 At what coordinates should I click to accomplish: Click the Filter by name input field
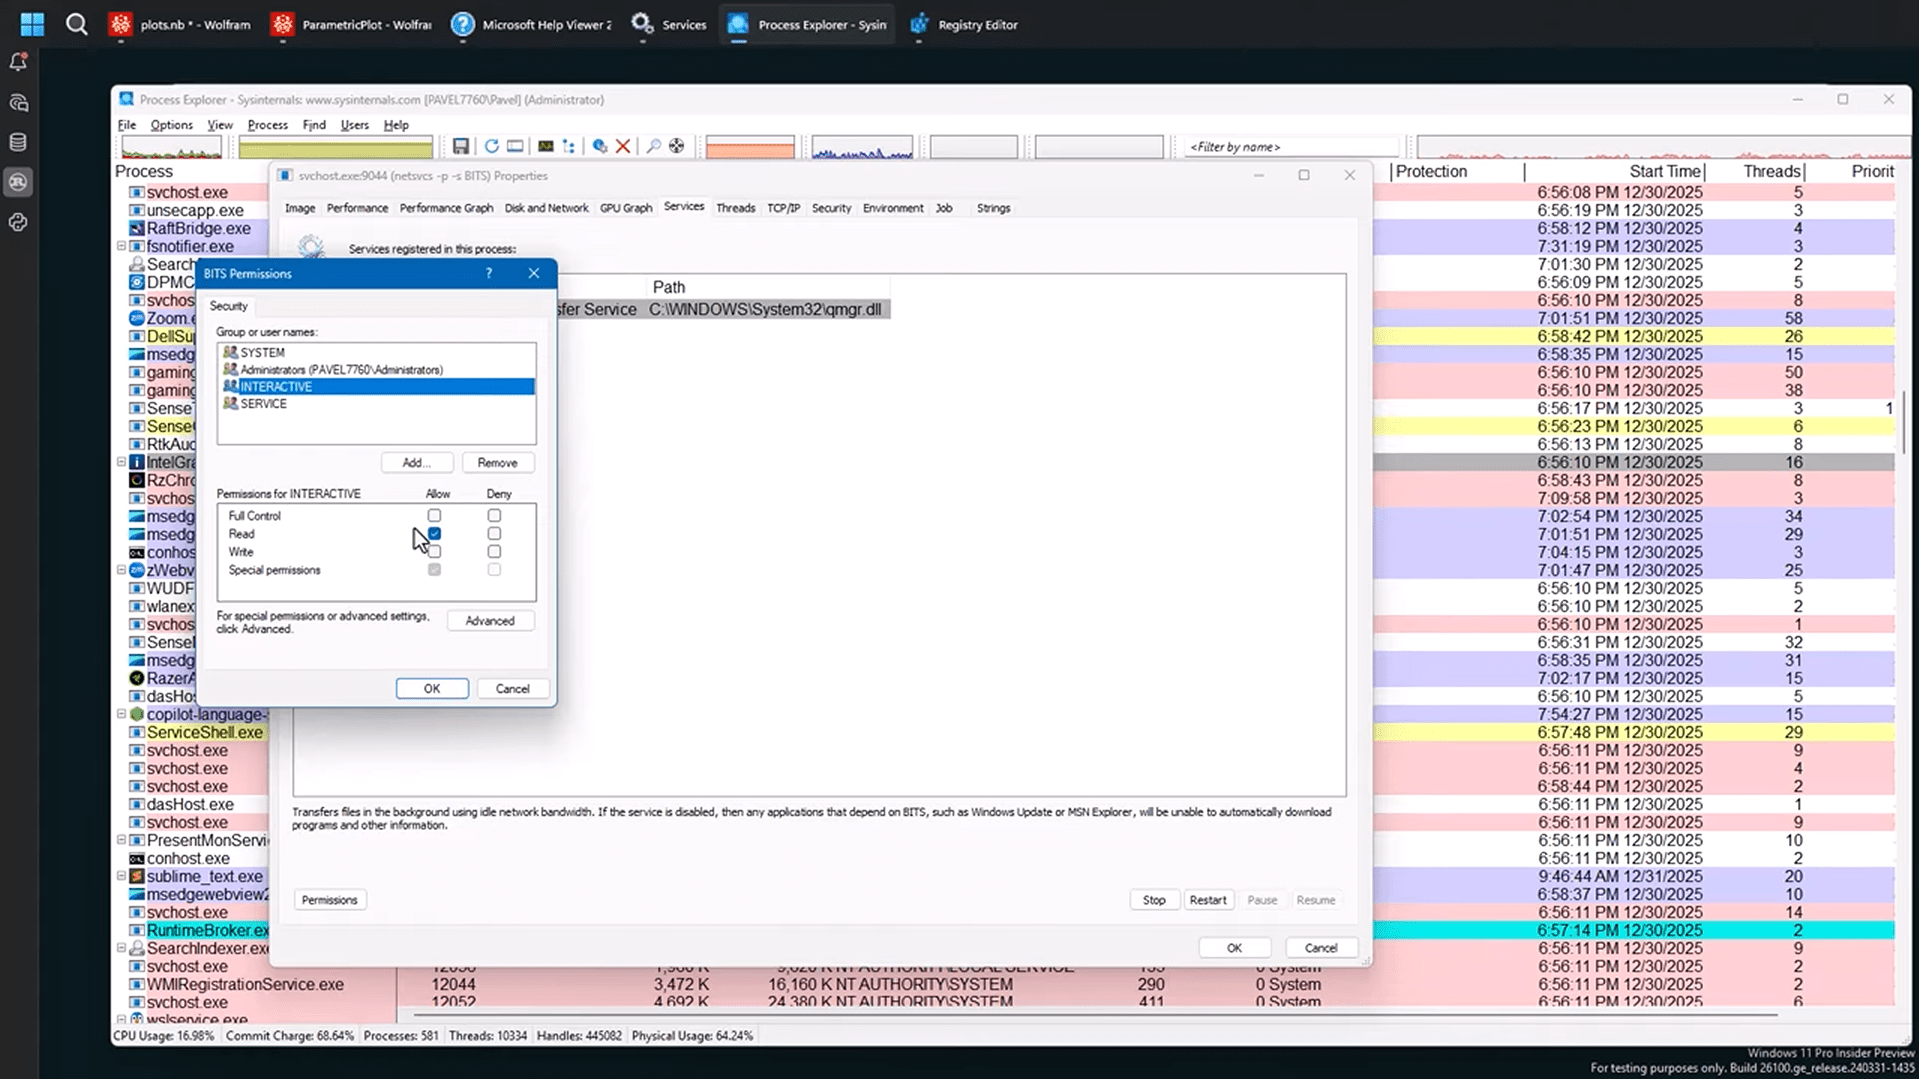[1290, 147]
